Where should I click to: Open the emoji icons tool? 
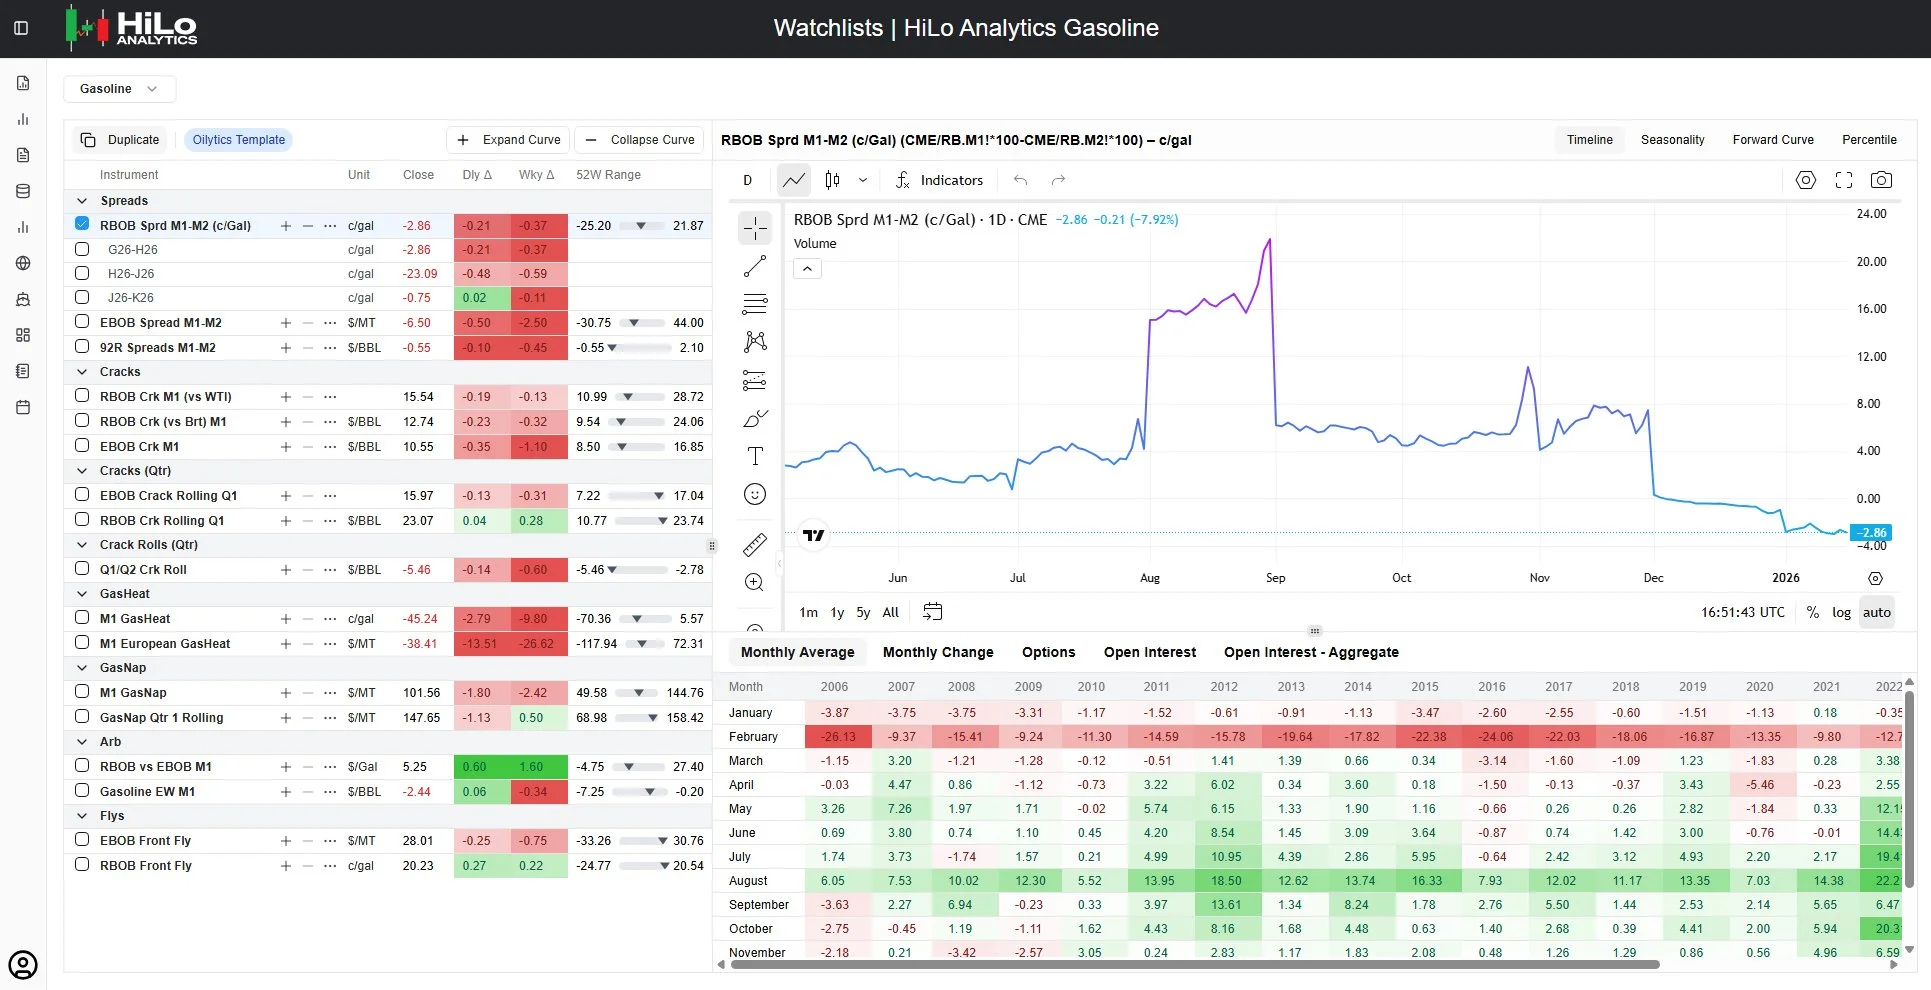click(x=755, y=494)
